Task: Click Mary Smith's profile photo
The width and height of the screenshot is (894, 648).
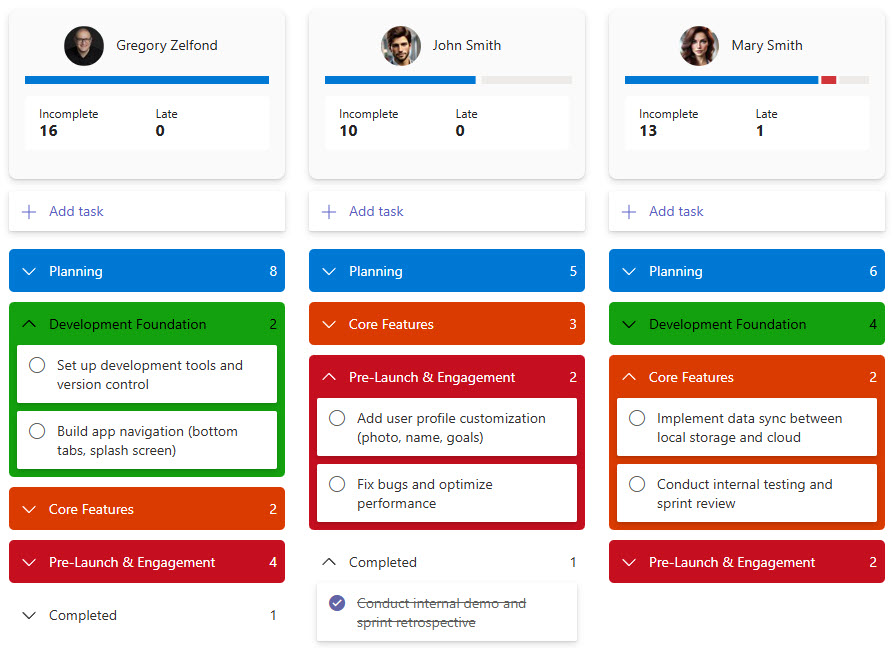Action: point(699,46)
